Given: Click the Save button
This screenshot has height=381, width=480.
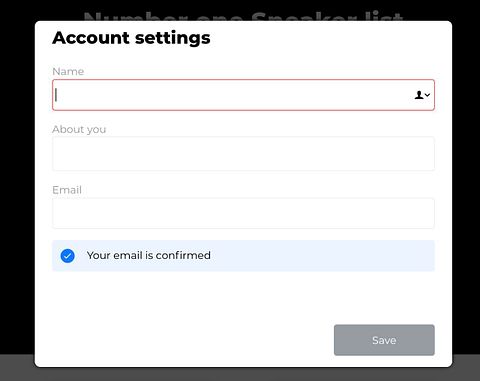Looking at the screenshot, I should [384, 340].
